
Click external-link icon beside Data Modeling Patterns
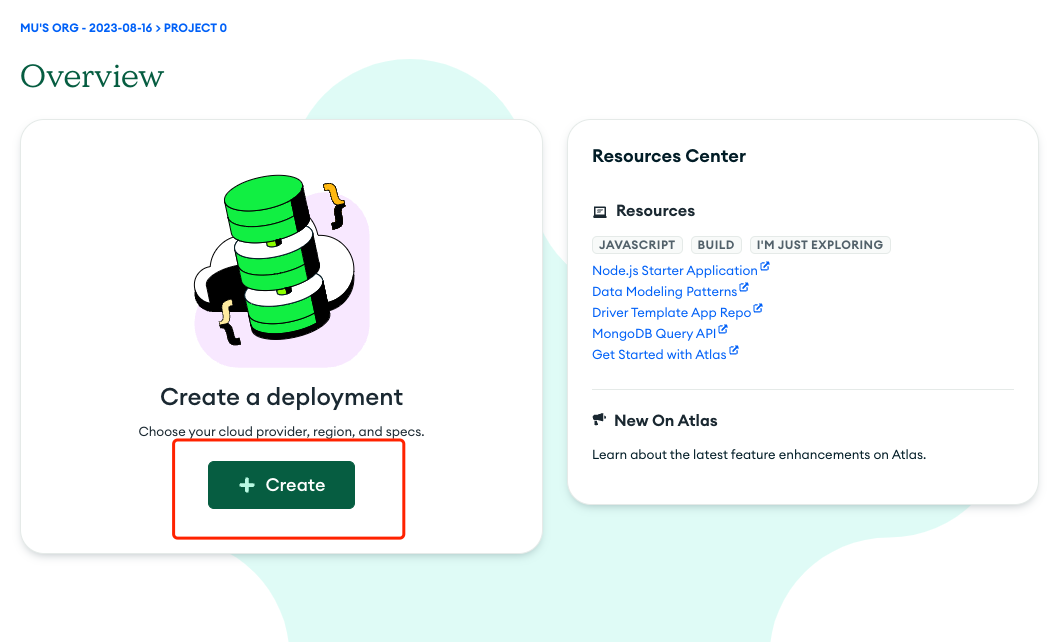pyautogui.click(x=744, y=289)
